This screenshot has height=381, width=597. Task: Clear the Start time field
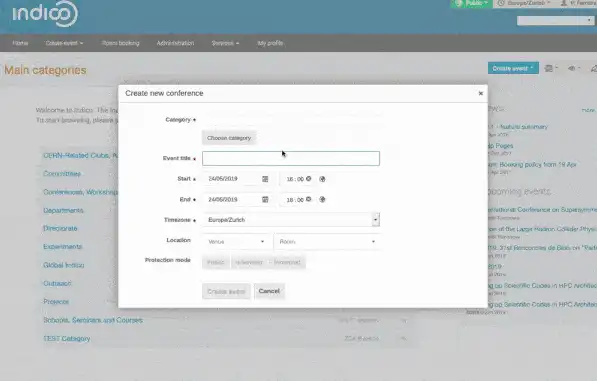click(308, 179)
